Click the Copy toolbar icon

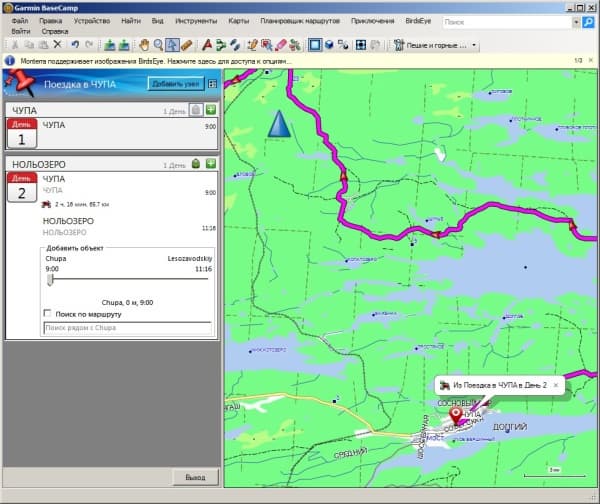[29, 45]
